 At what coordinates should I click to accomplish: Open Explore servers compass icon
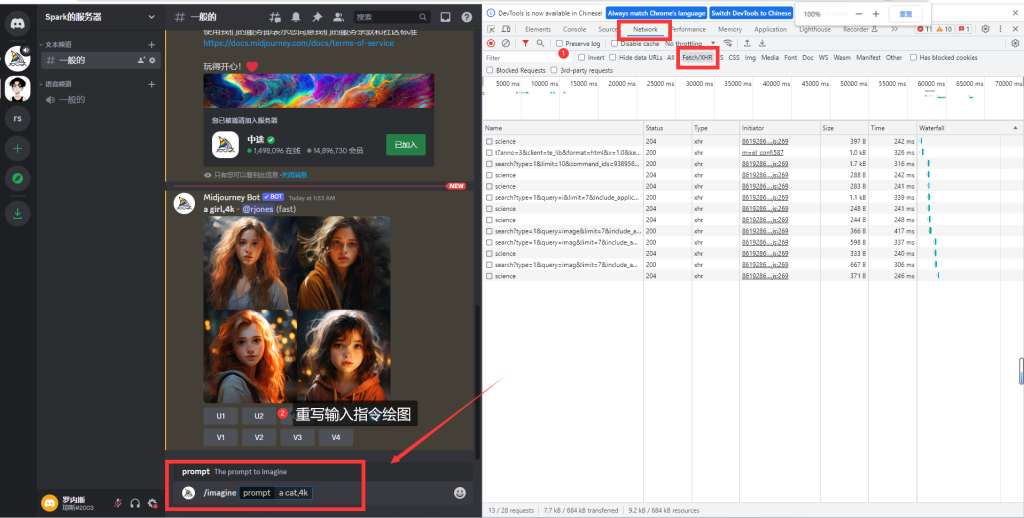(x=18, y=180)
